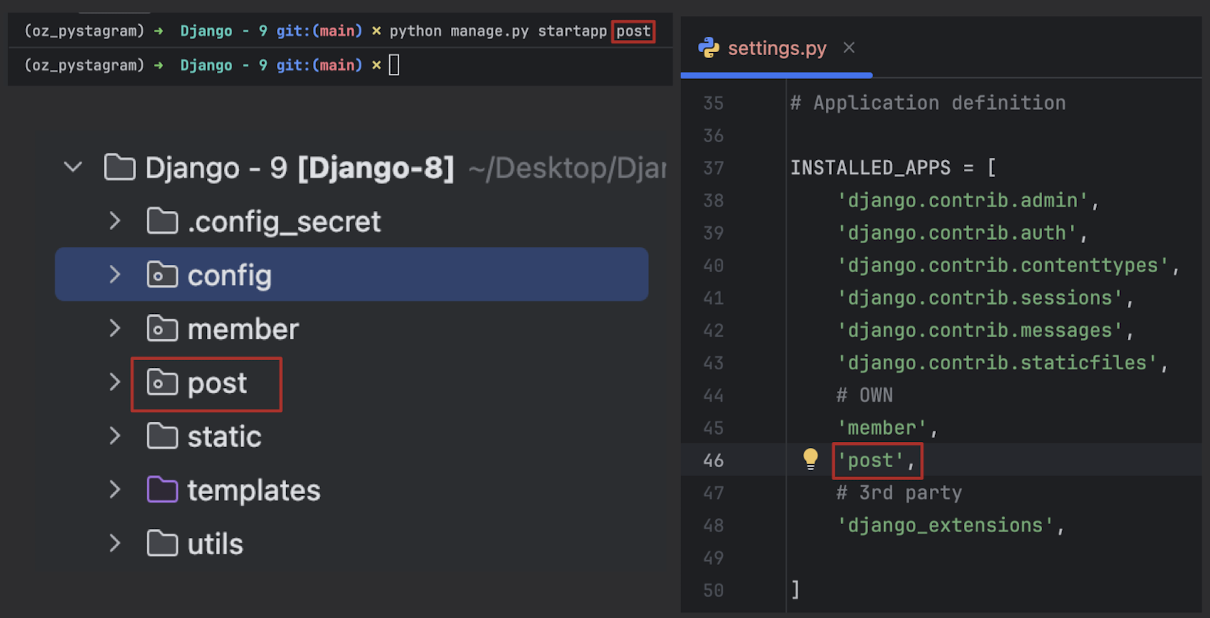Click the Django - 9 project folder icon
This screenshot has width=1210, height=618.
pos(120,167)
